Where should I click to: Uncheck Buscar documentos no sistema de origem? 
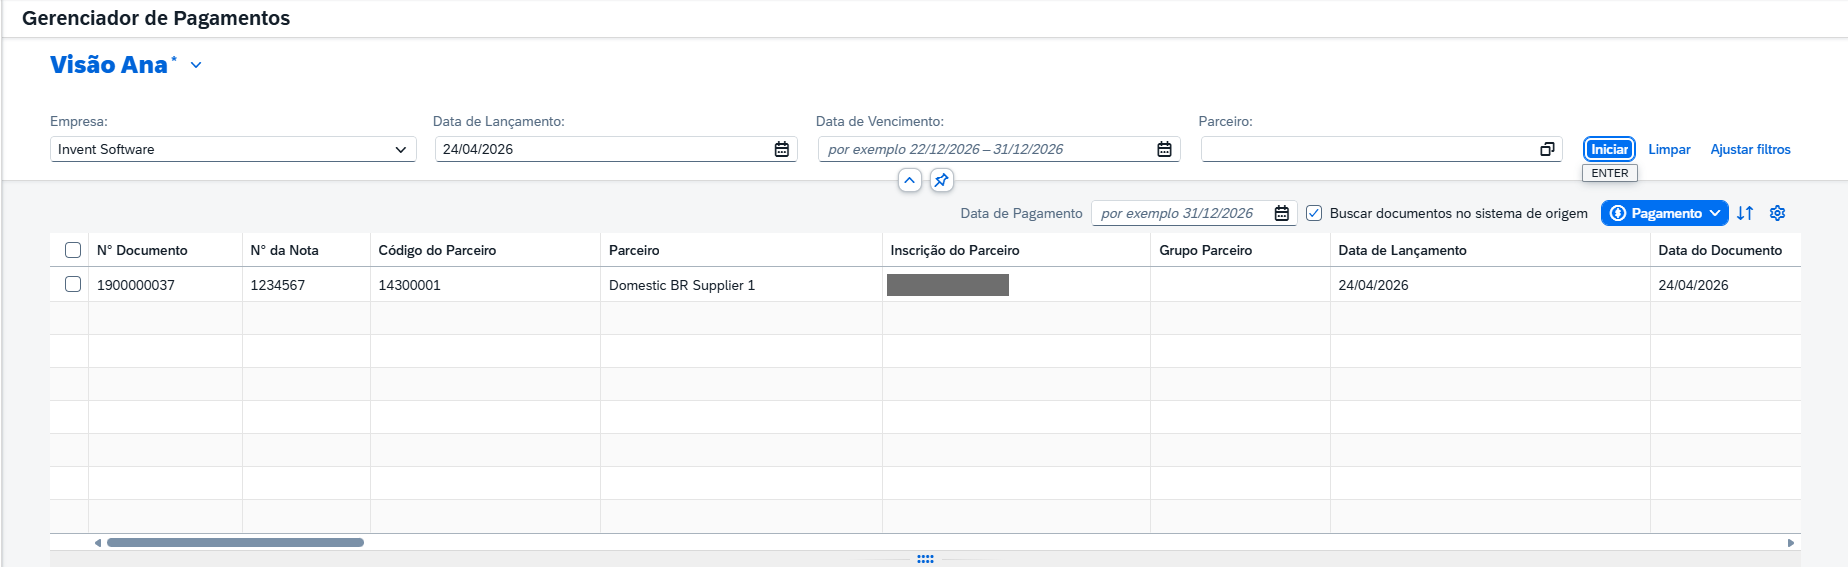pos(1314,213)
